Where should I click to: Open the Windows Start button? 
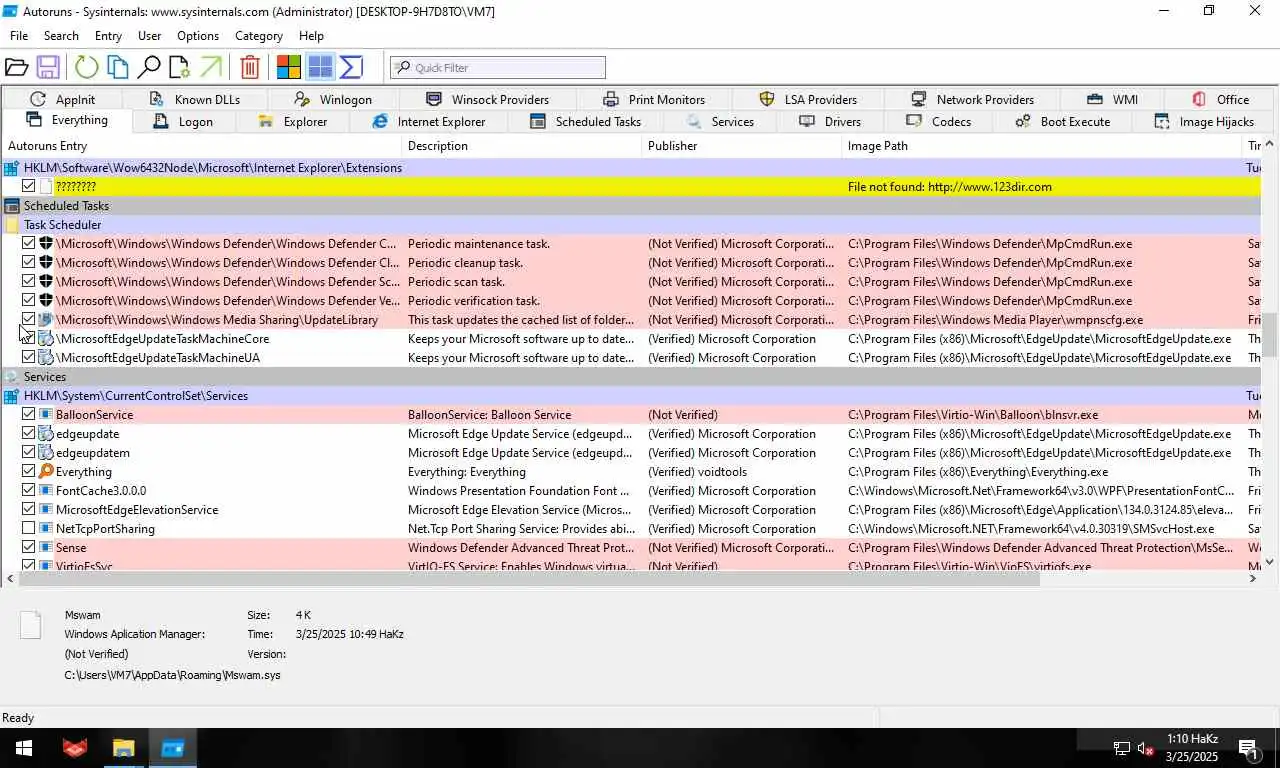point(24,748)
